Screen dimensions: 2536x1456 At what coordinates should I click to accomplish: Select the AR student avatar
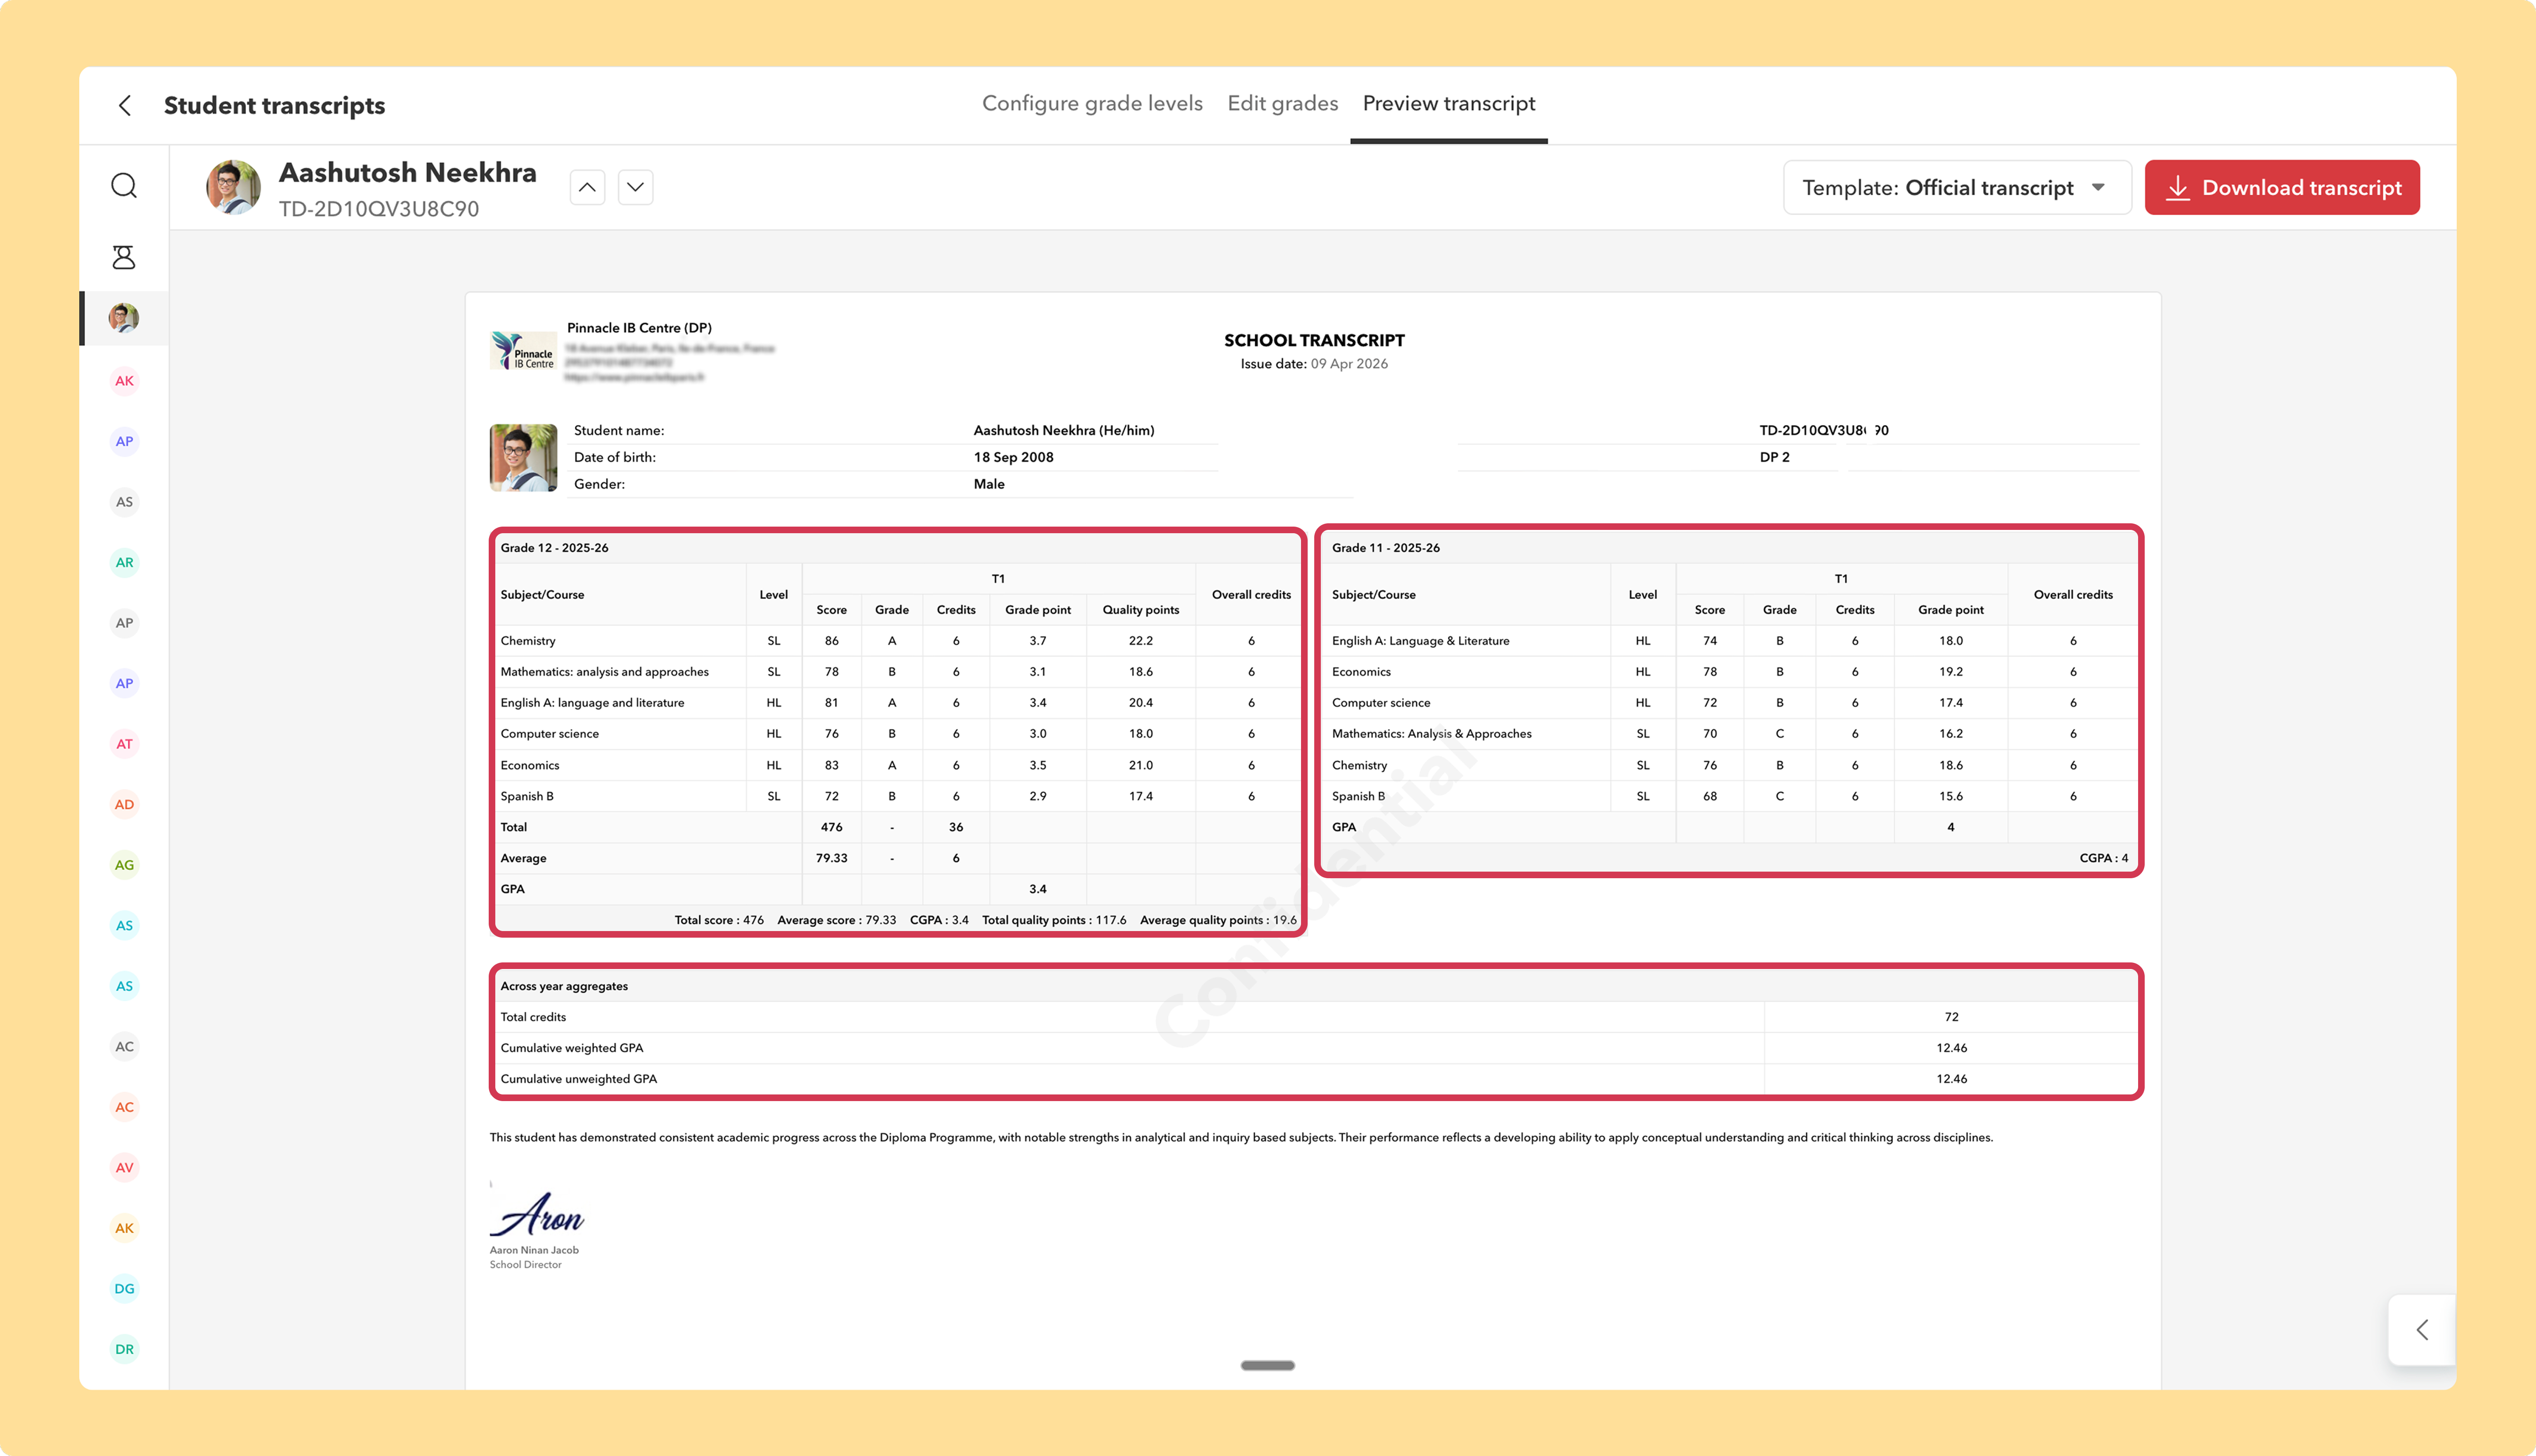[x=124, y=562]
